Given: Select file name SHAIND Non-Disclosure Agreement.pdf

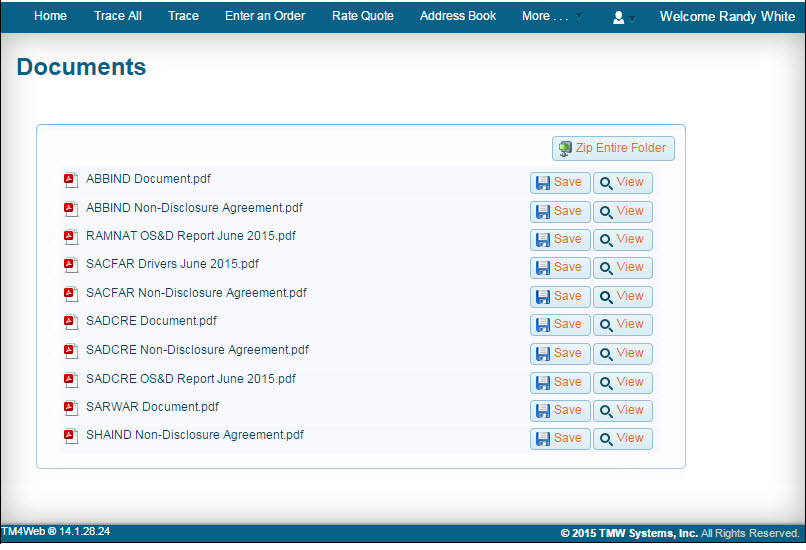Looking at the screenshot, I should coord(195,435).
